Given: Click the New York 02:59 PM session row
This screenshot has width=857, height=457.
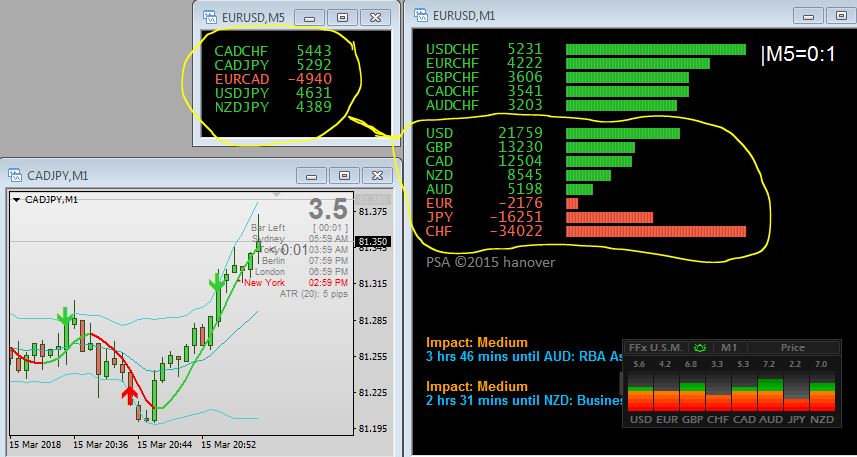Looking at the screenshot, I should click(x=296, y=283).
